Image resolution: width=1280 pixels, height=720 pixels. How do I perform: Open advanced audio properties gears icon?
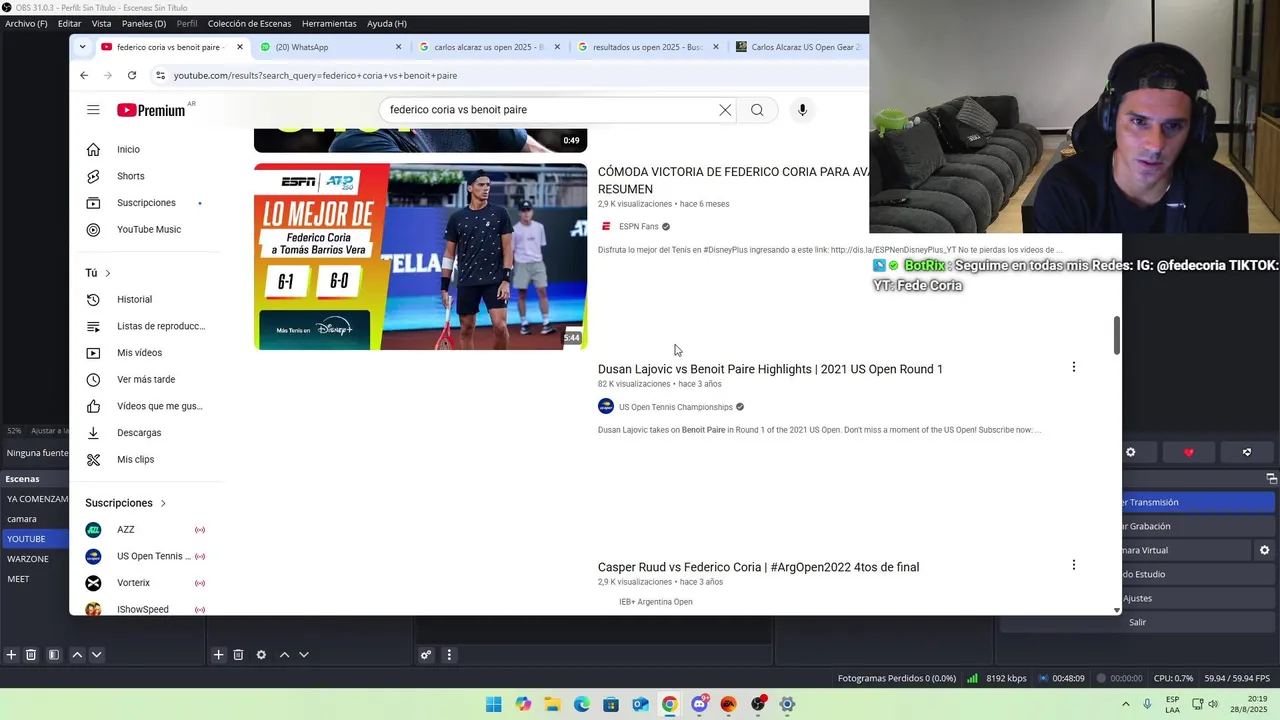tap(426, 655)
